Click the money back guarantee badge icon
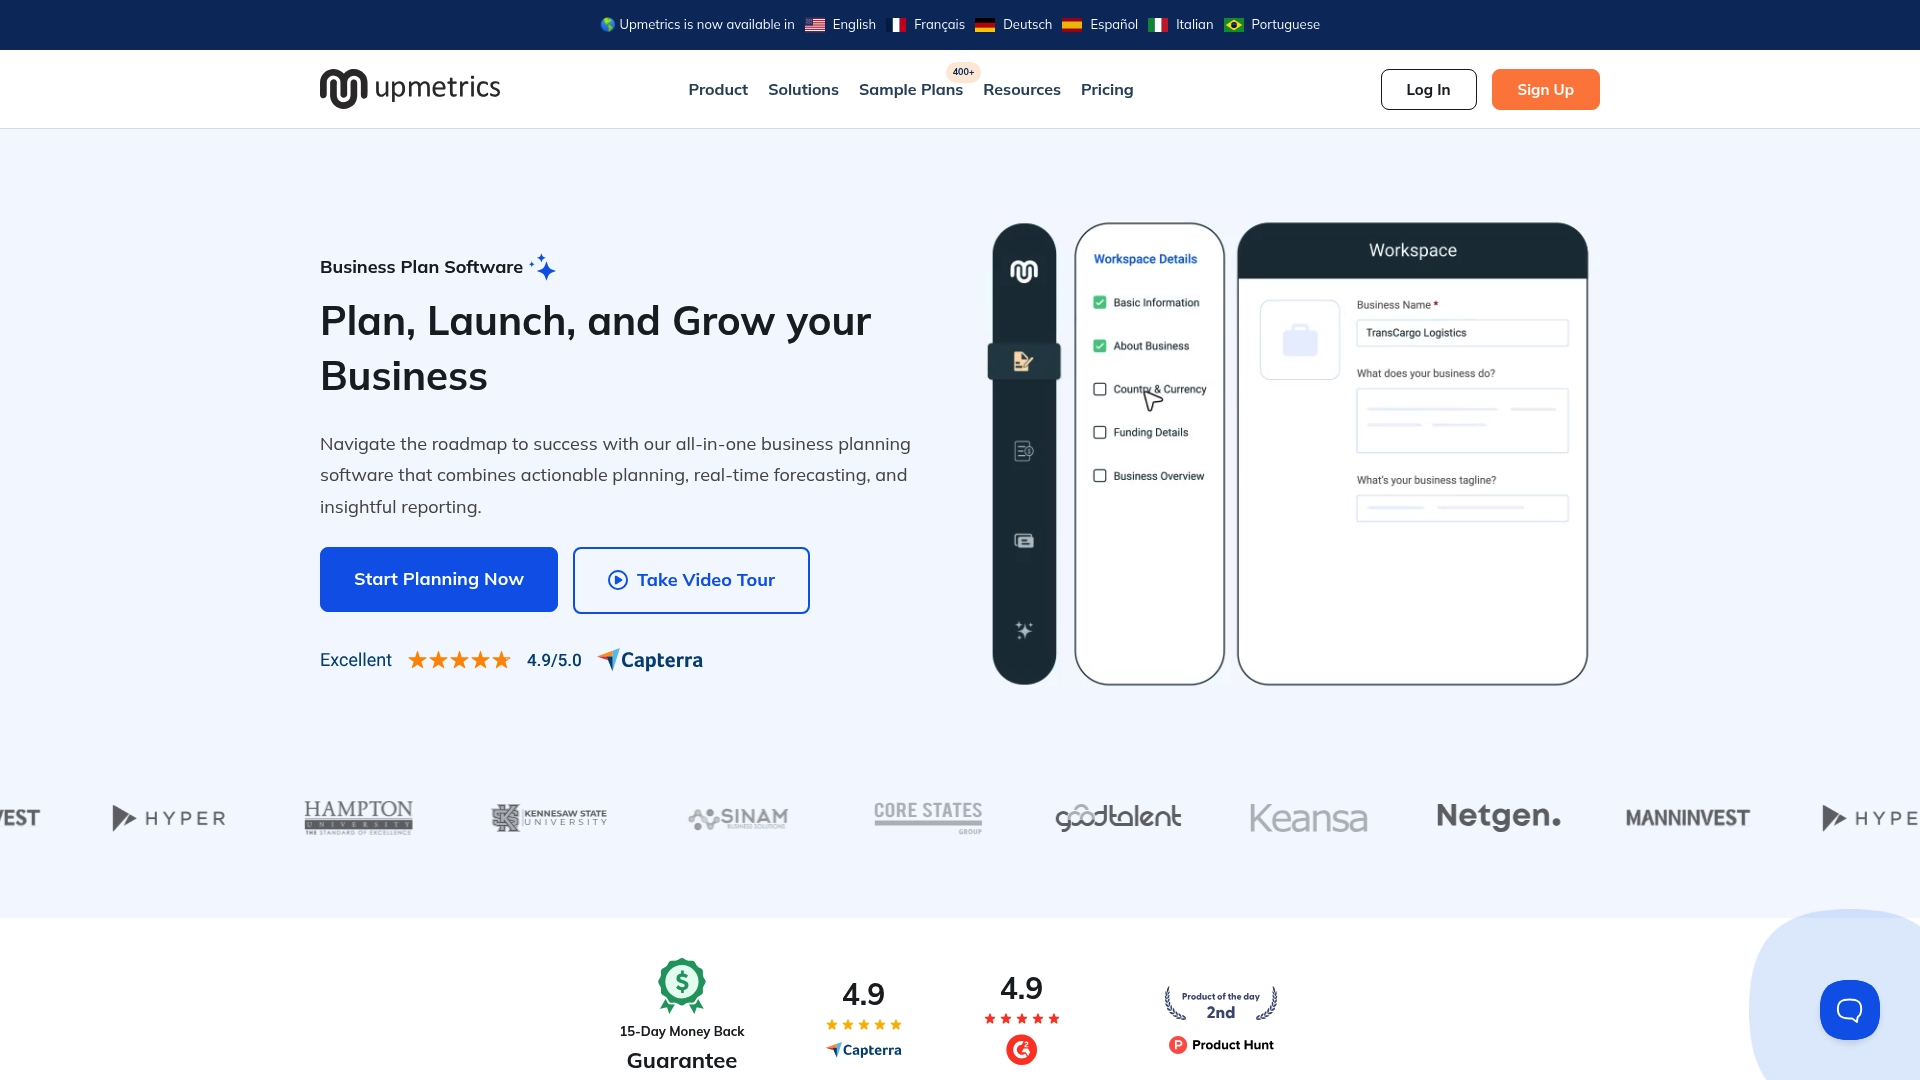The width and height of the screenshot is (1920, 1080). point(682,985)
